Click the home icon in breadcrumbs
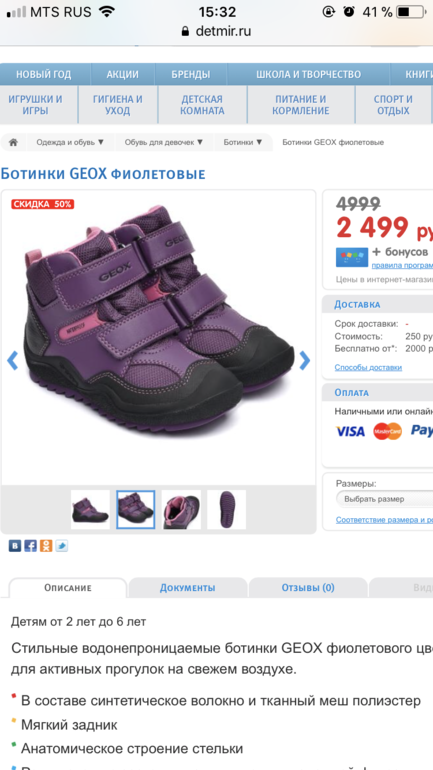Screen dimensions: 433x770 click(13, 142)
